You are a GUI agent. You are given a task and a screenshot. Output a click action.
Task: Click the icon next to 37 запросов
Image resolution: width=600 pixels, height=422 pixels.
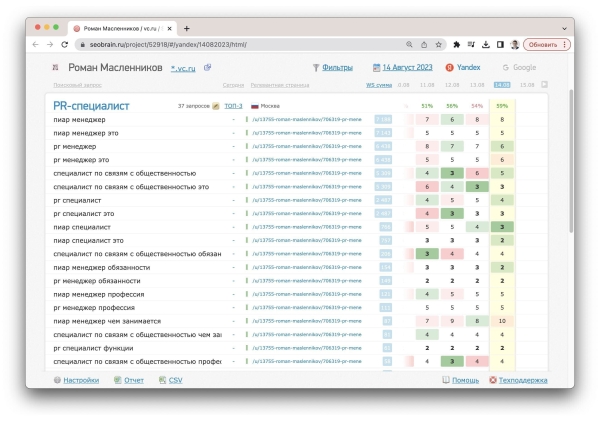(x=215, y=105)
